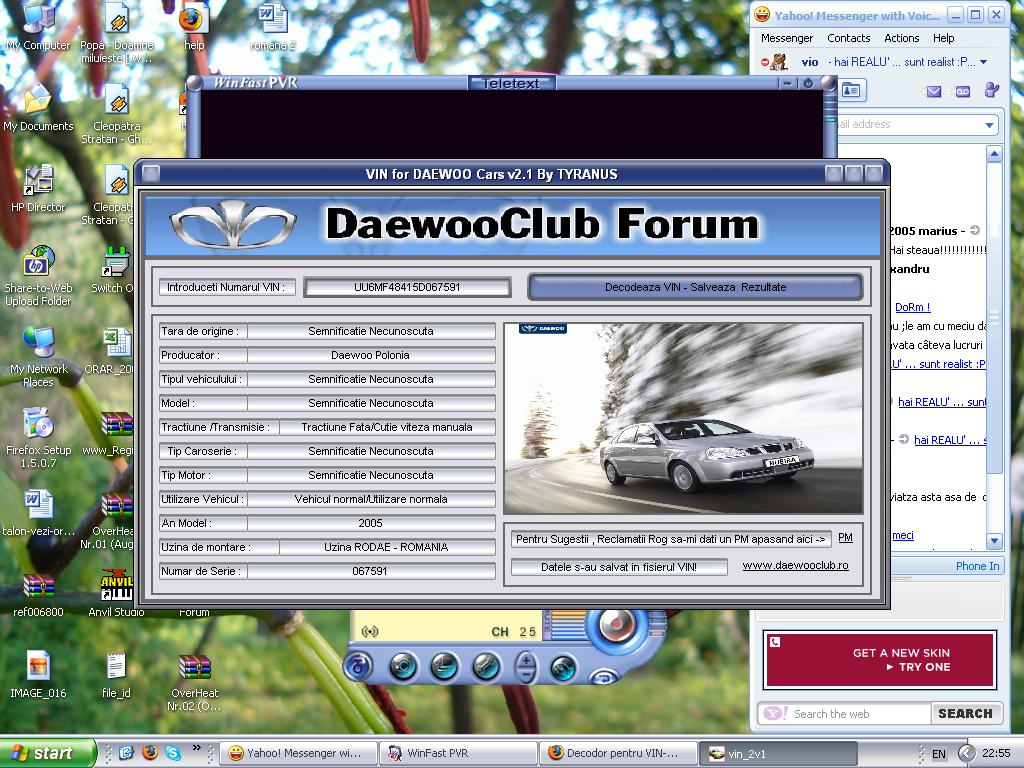This screenshot has width=1024, height=768.
Task: Click the meci link in Yahoo! Messenger
Action: pos(903,536)
